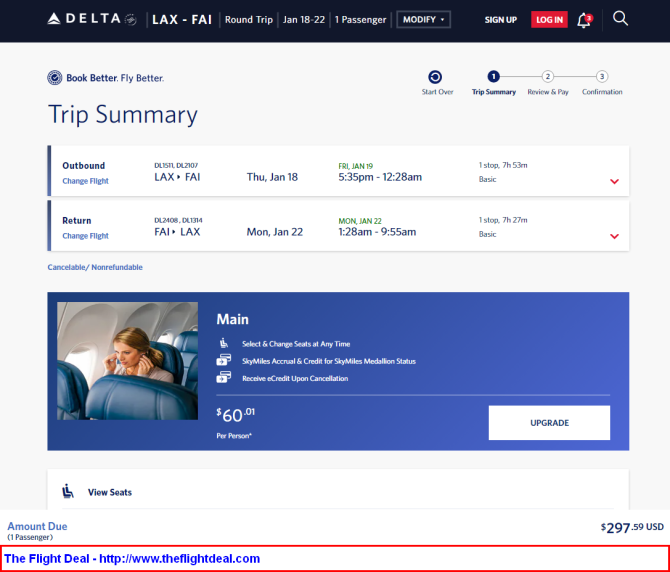Click flight numbers DL1511, DL2107

(176, 165)
